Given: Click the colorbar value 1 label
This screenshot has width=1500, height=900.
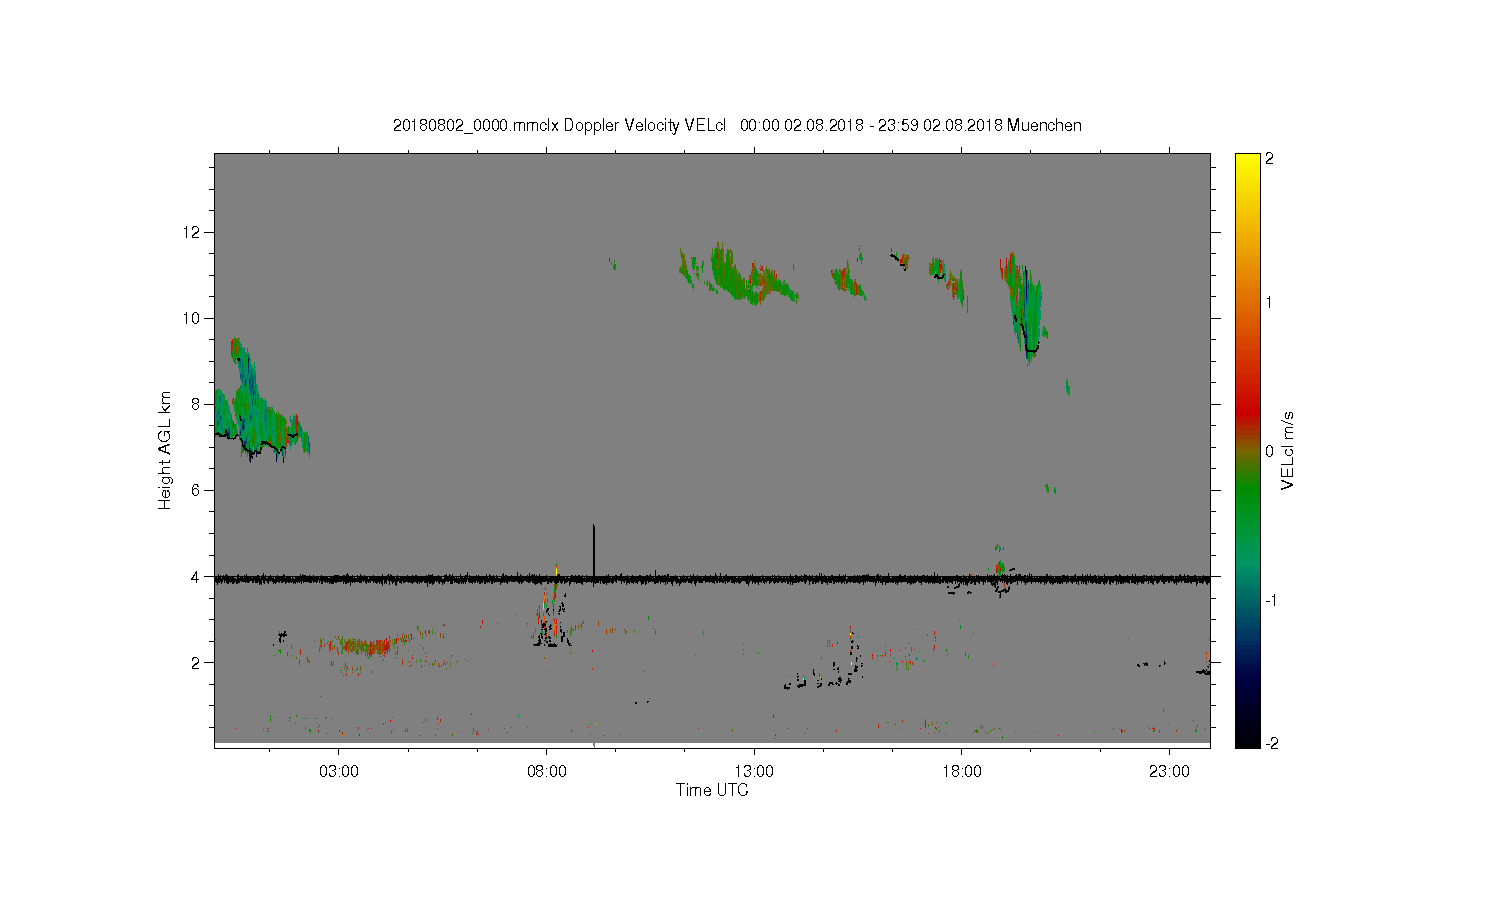Looking at the screenshot, I should [x=1270, y=302].
